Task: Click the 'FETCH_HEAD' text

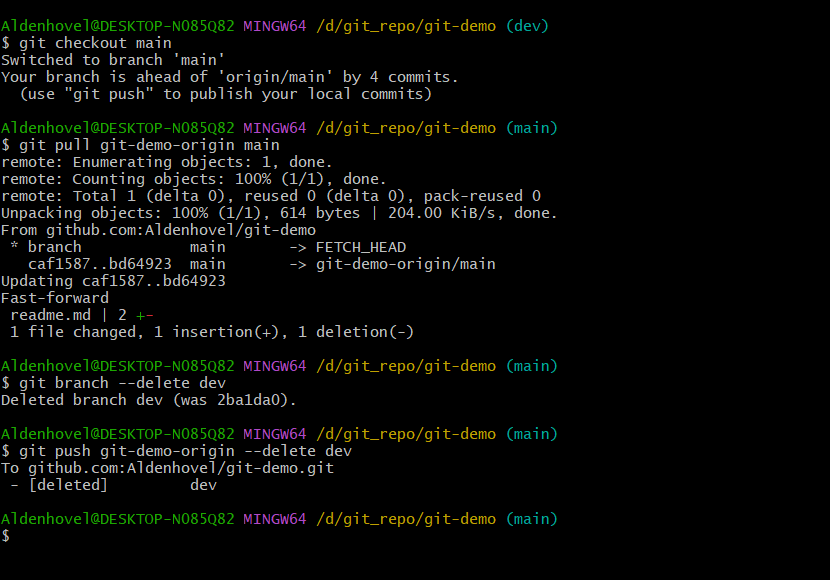Action: coord(361,247)
